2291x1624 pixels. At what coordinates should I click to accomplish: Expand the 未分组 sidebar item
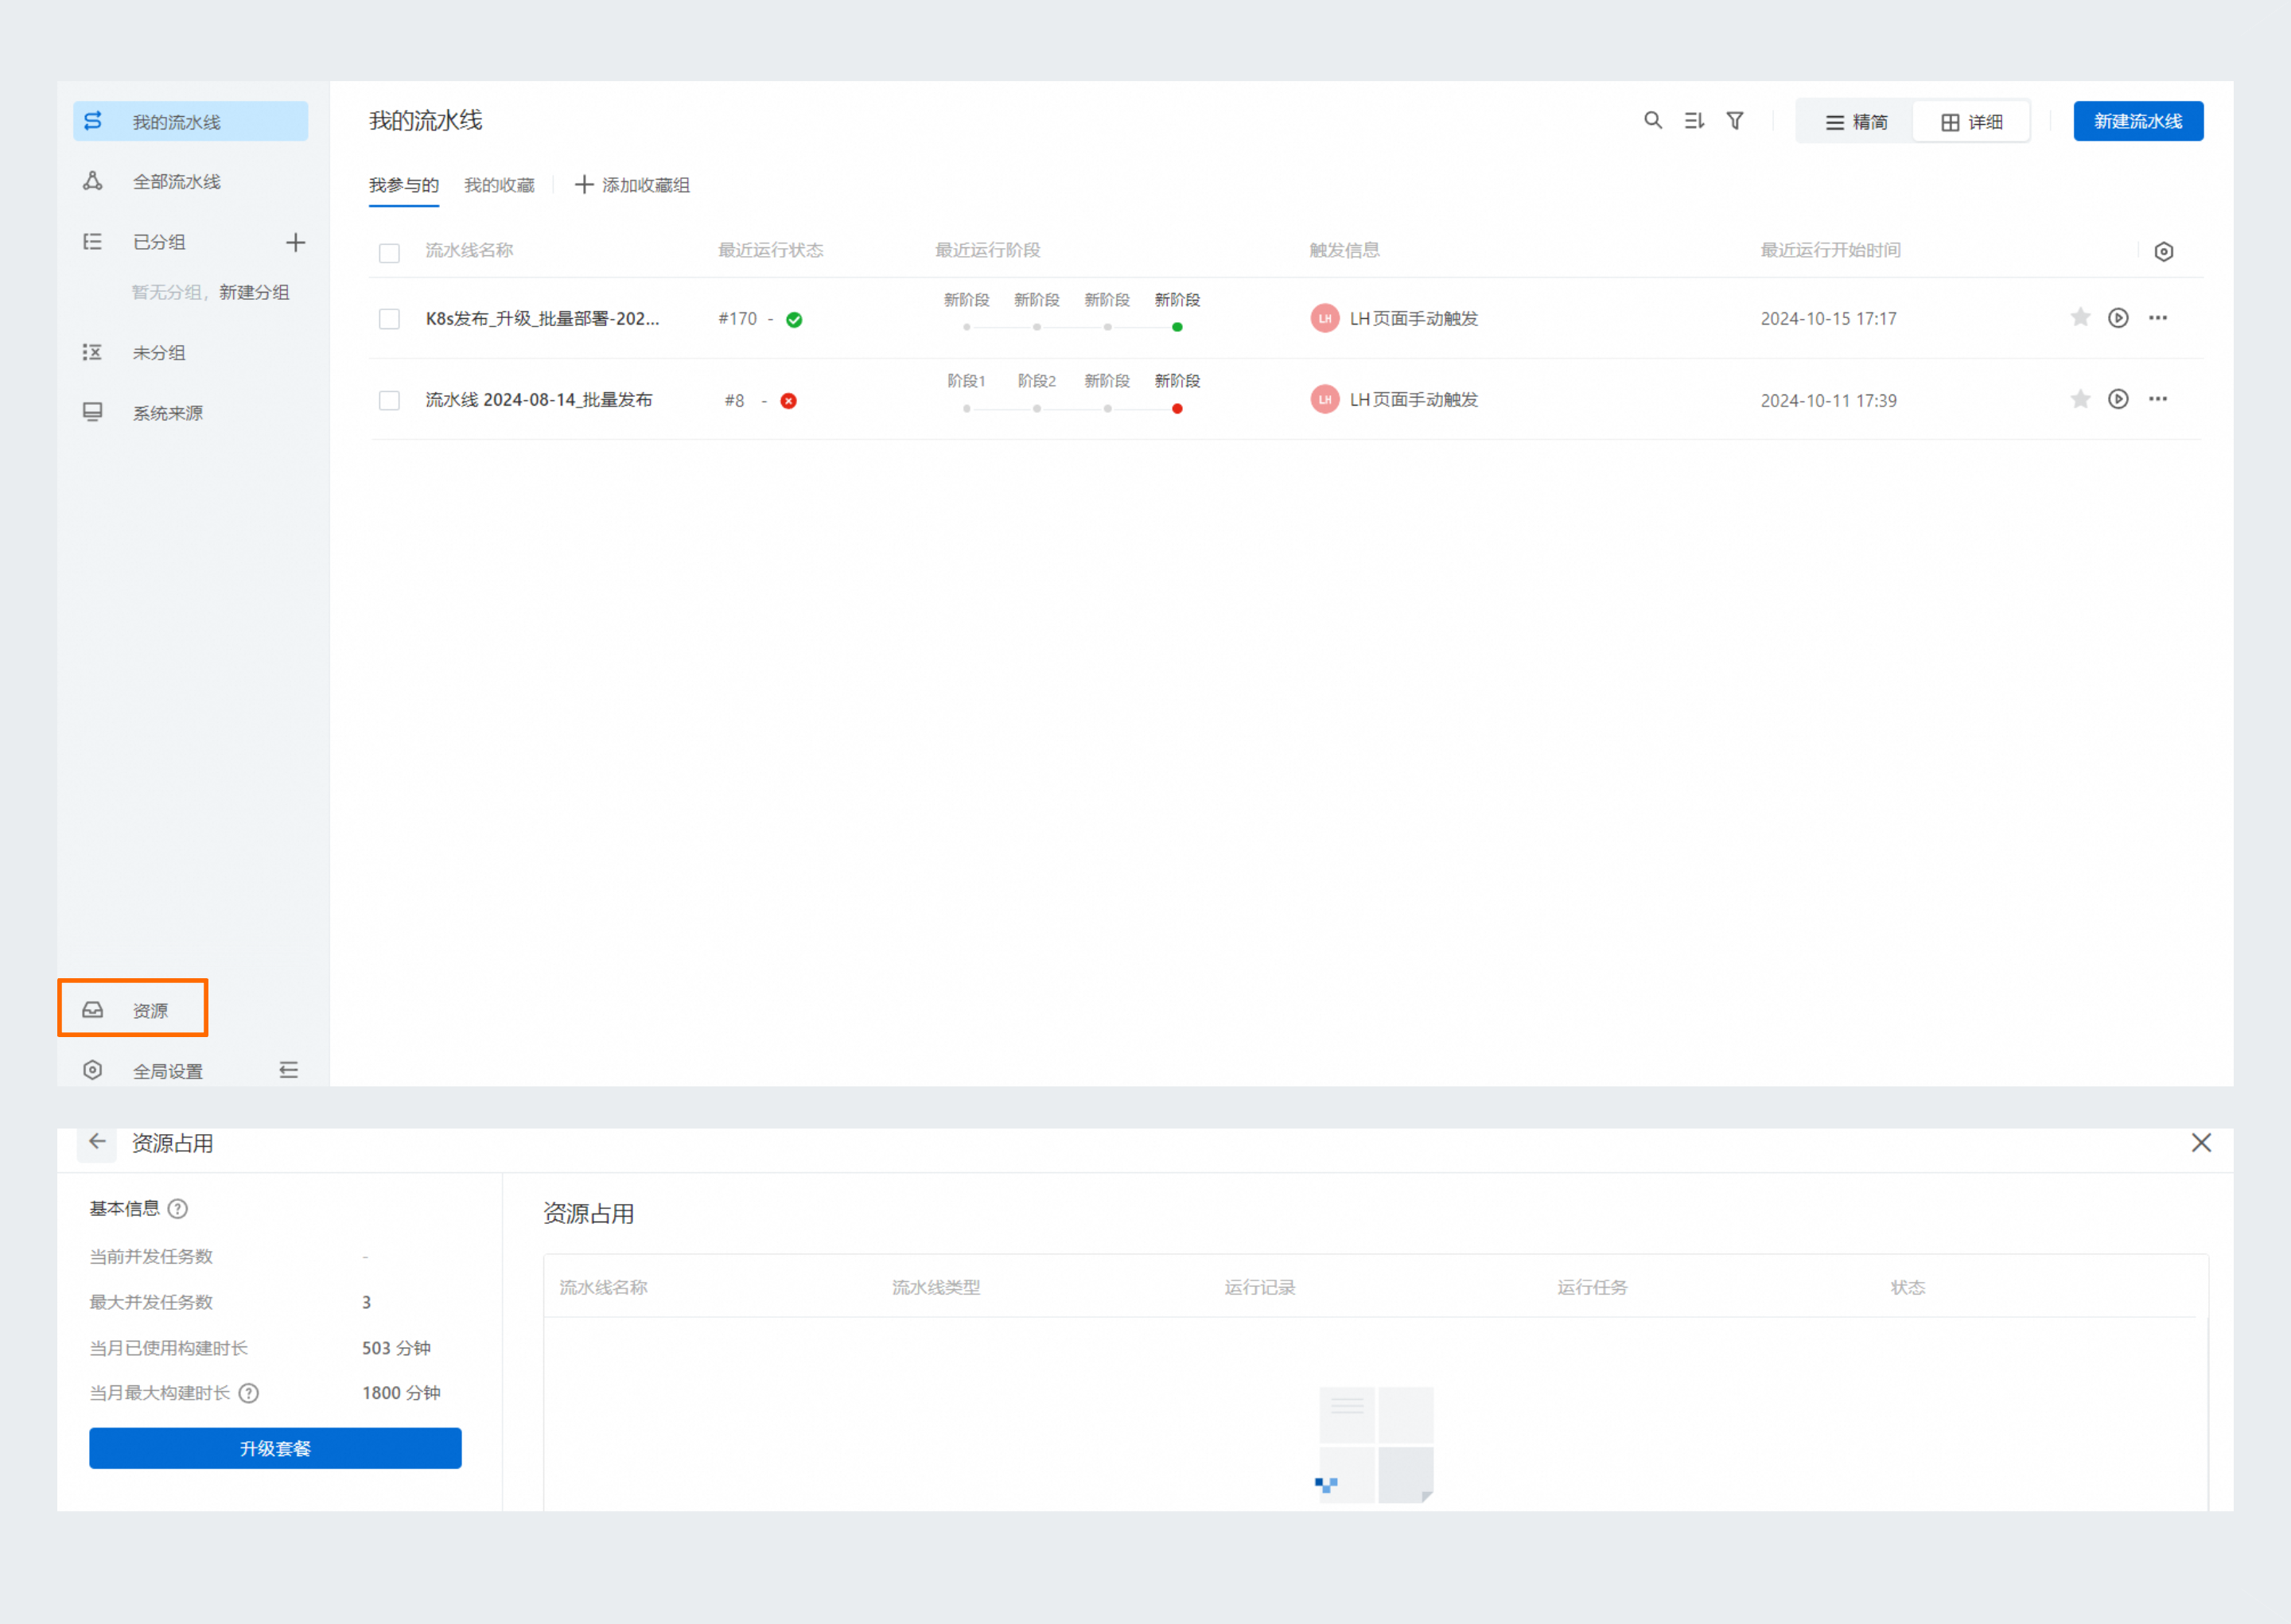point(159,353)
